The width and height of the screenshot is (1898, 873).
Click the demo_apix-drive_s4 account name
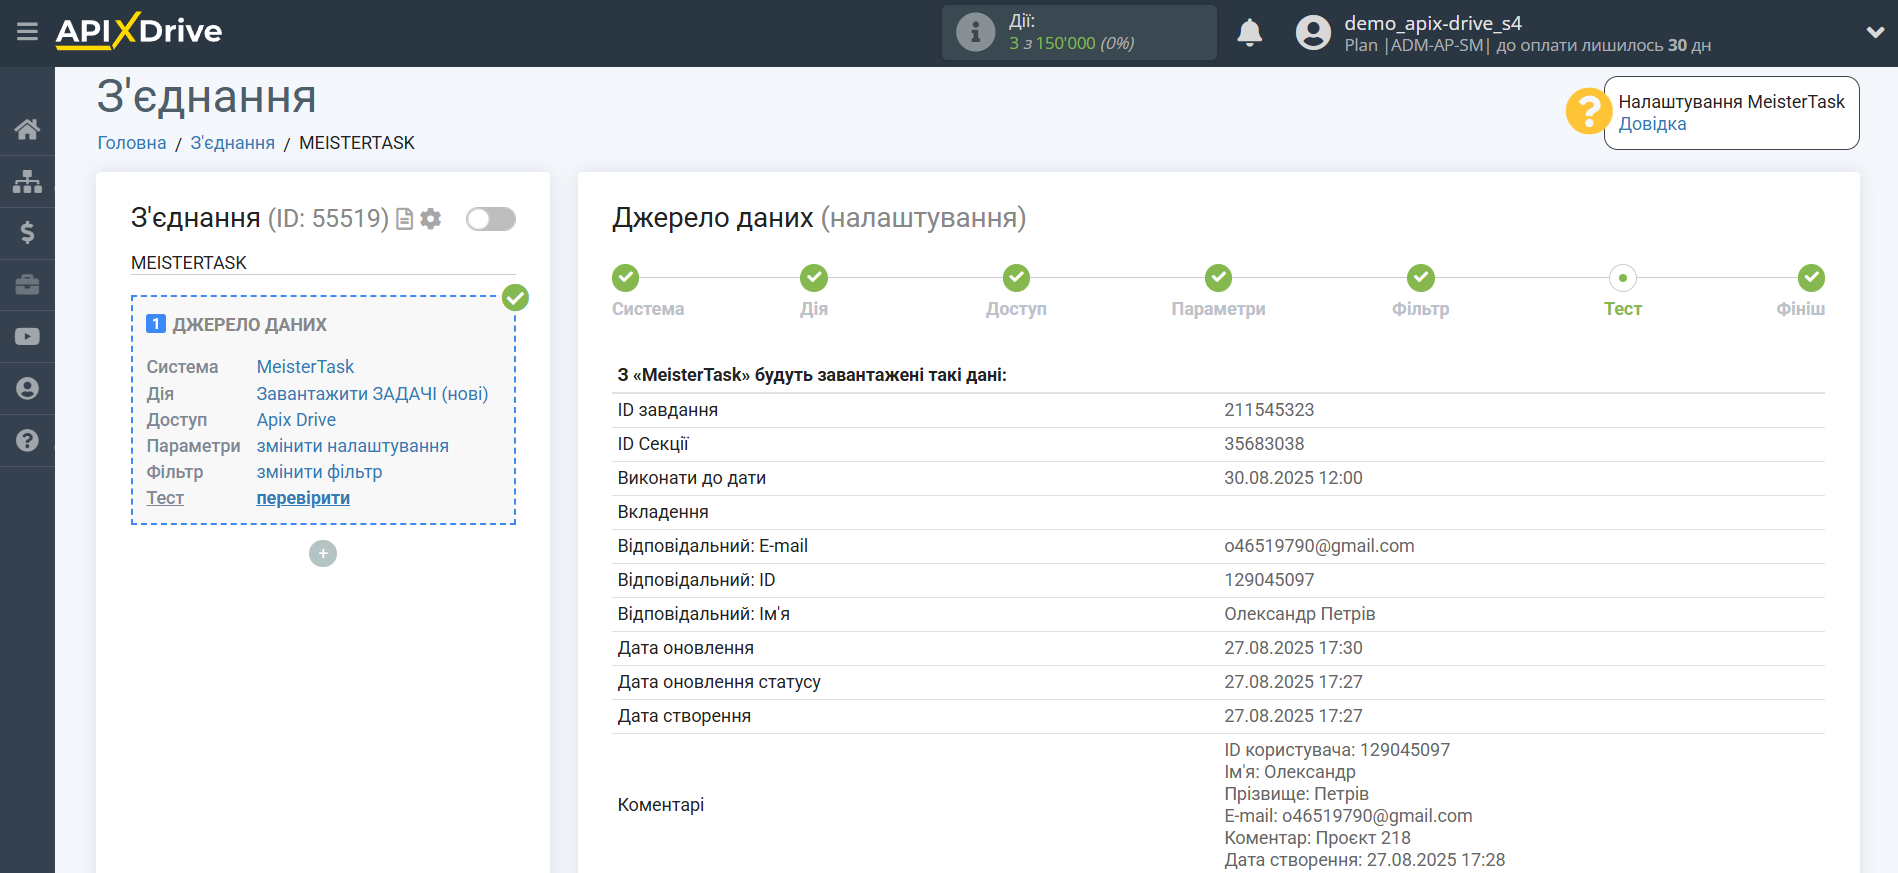tap(1433, 23)
